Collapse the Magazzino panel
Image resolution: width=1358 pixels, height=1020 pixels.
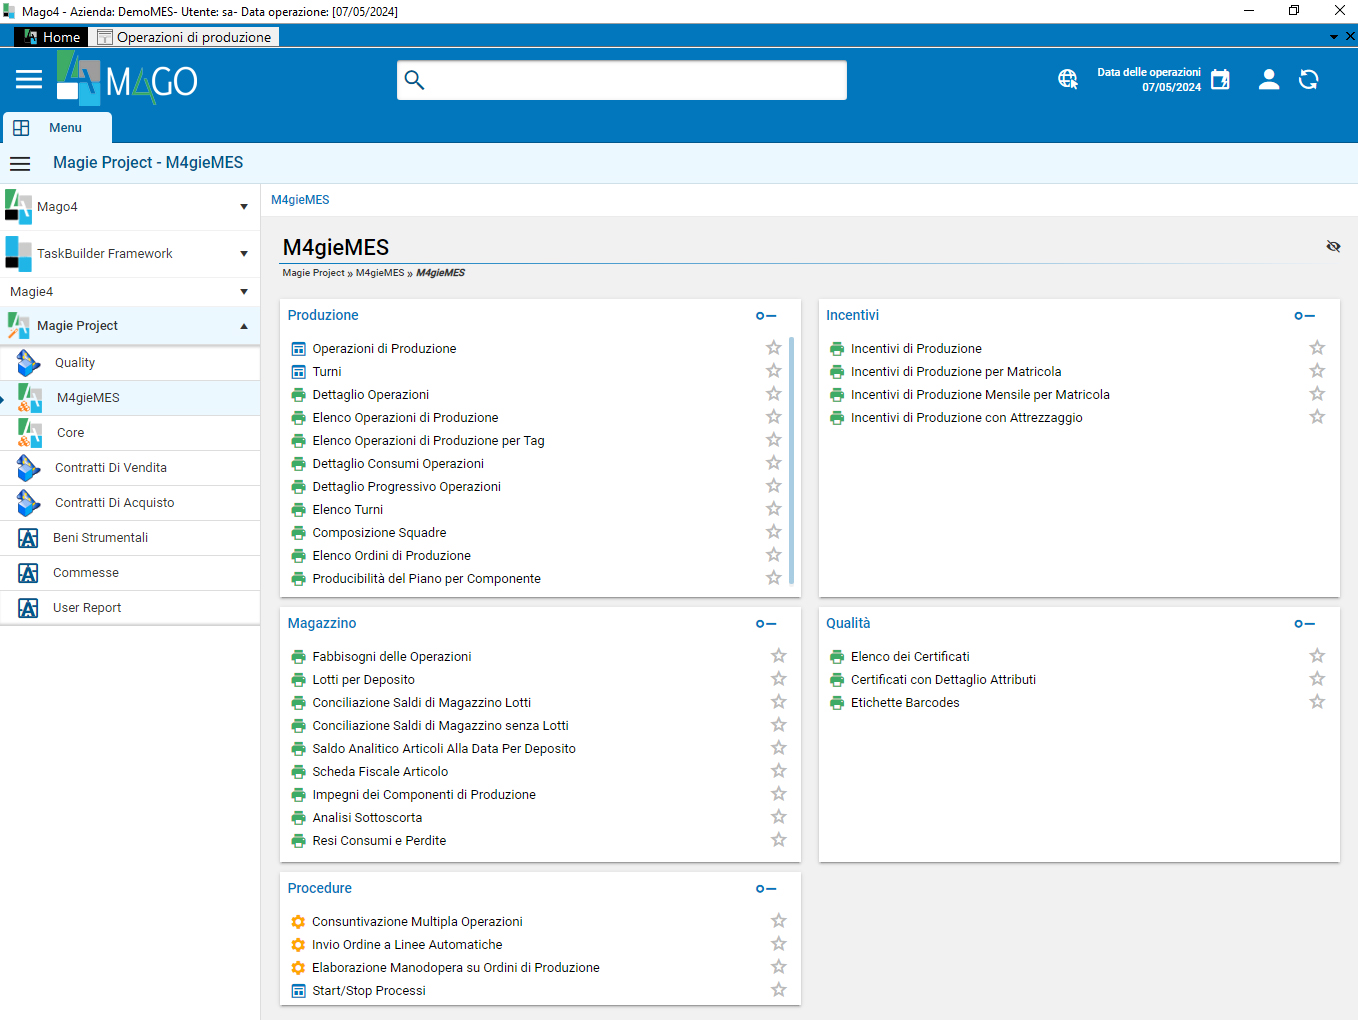pos(766,624)
